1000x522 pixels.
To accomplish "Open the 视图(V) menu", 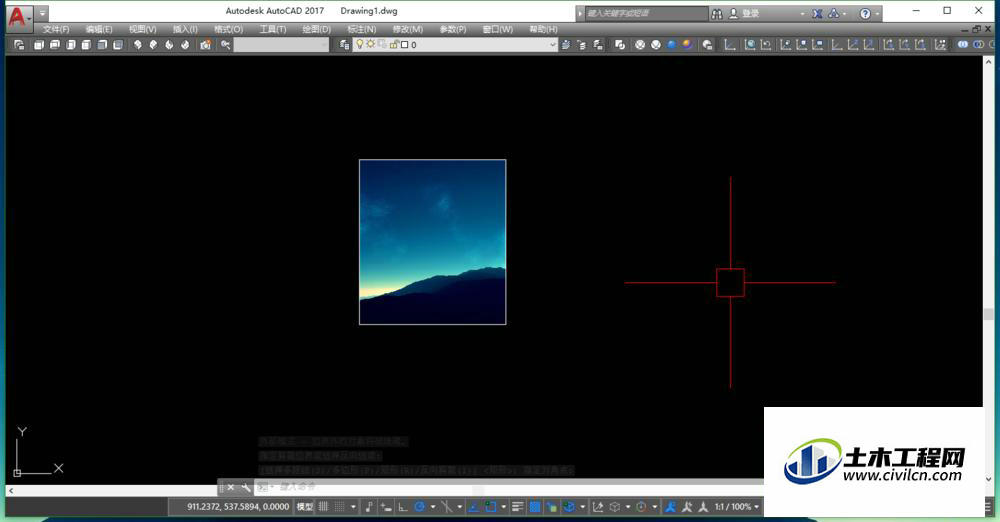I will [142, 29].
